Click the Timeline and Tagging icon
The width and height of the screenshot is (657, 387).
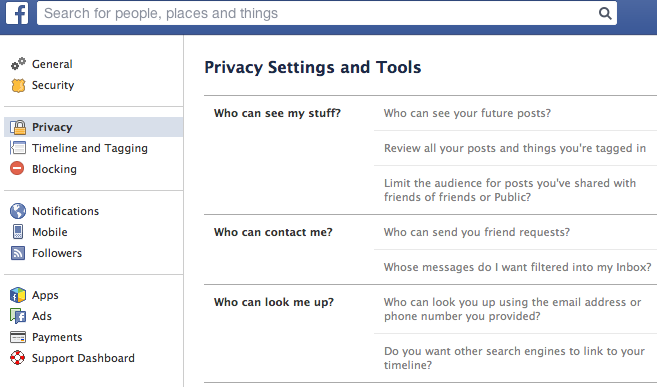click(x=18, y=148)
